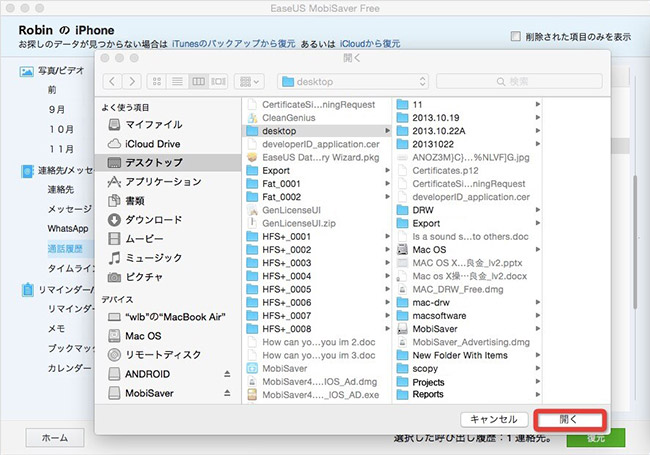Eject the MobiSaver volume
The width and height of the screenshot is (650, 455).
click(227, 393)
